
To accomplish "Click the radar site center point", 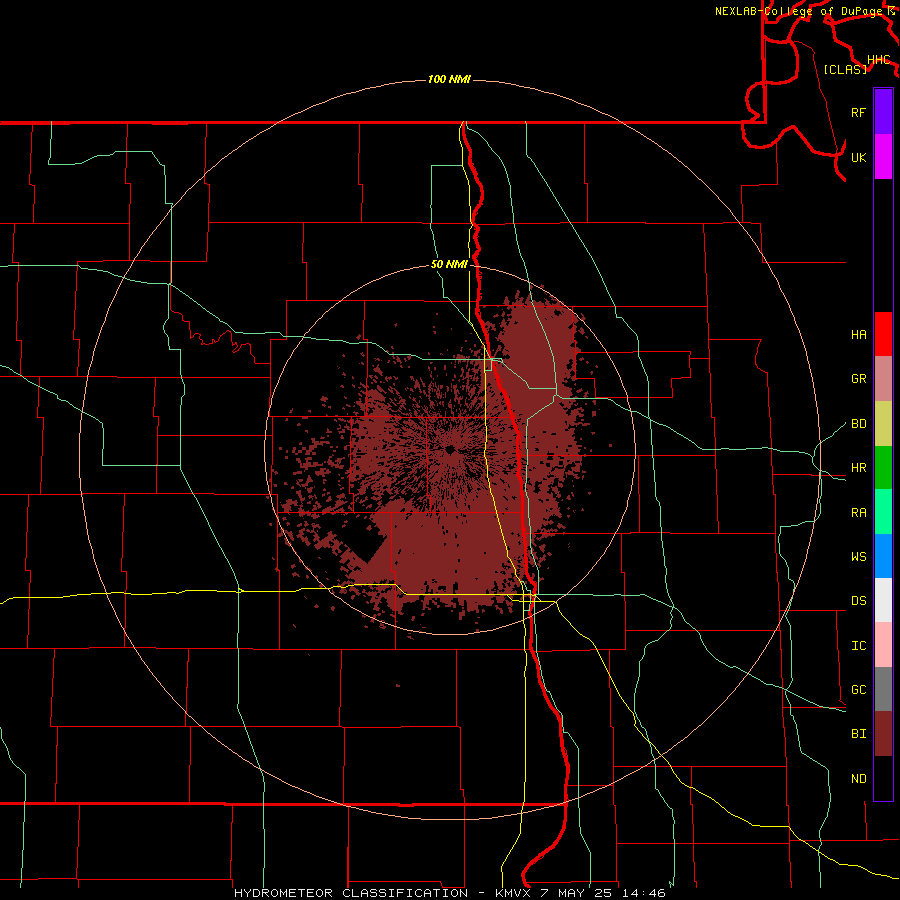I will point(451,449).
